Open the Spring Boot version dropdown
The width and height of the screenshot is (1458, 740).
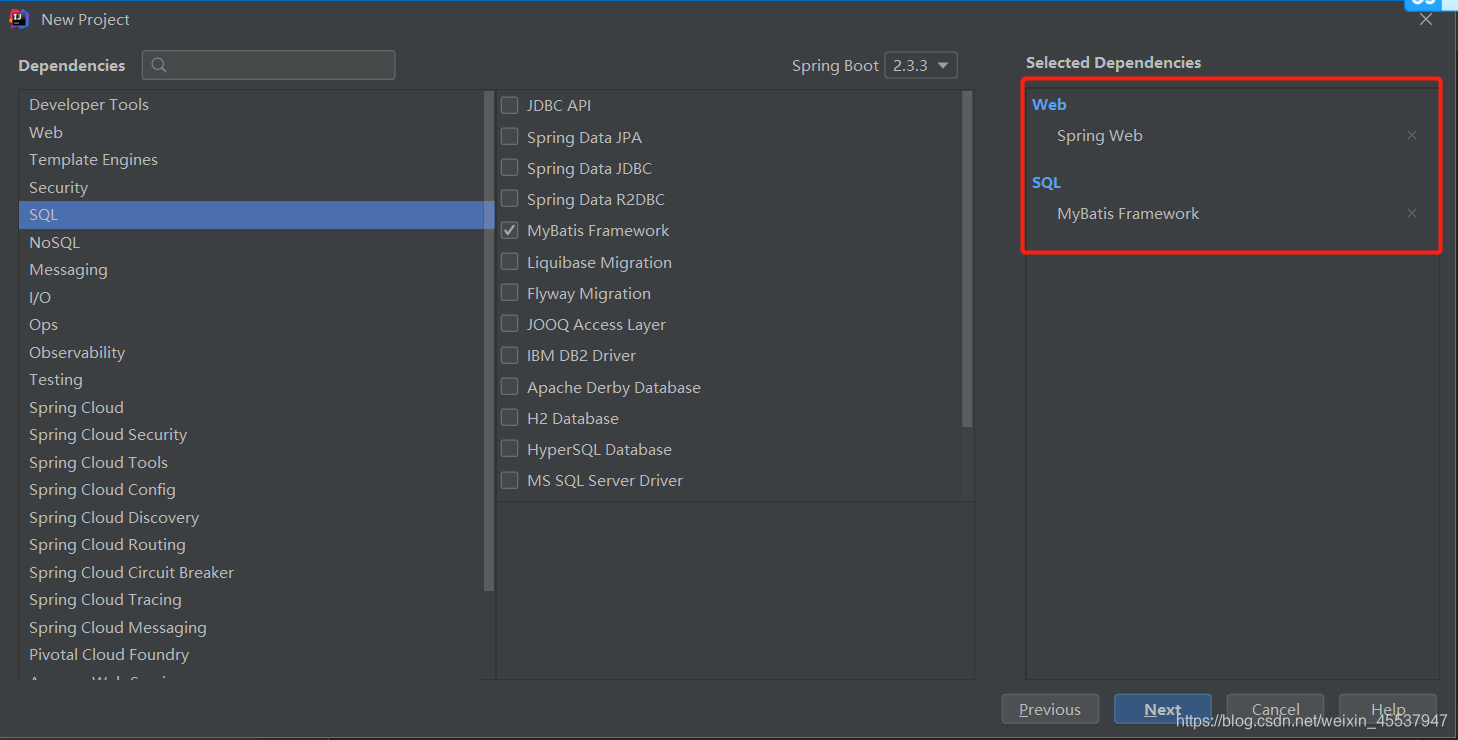(921, 65)
